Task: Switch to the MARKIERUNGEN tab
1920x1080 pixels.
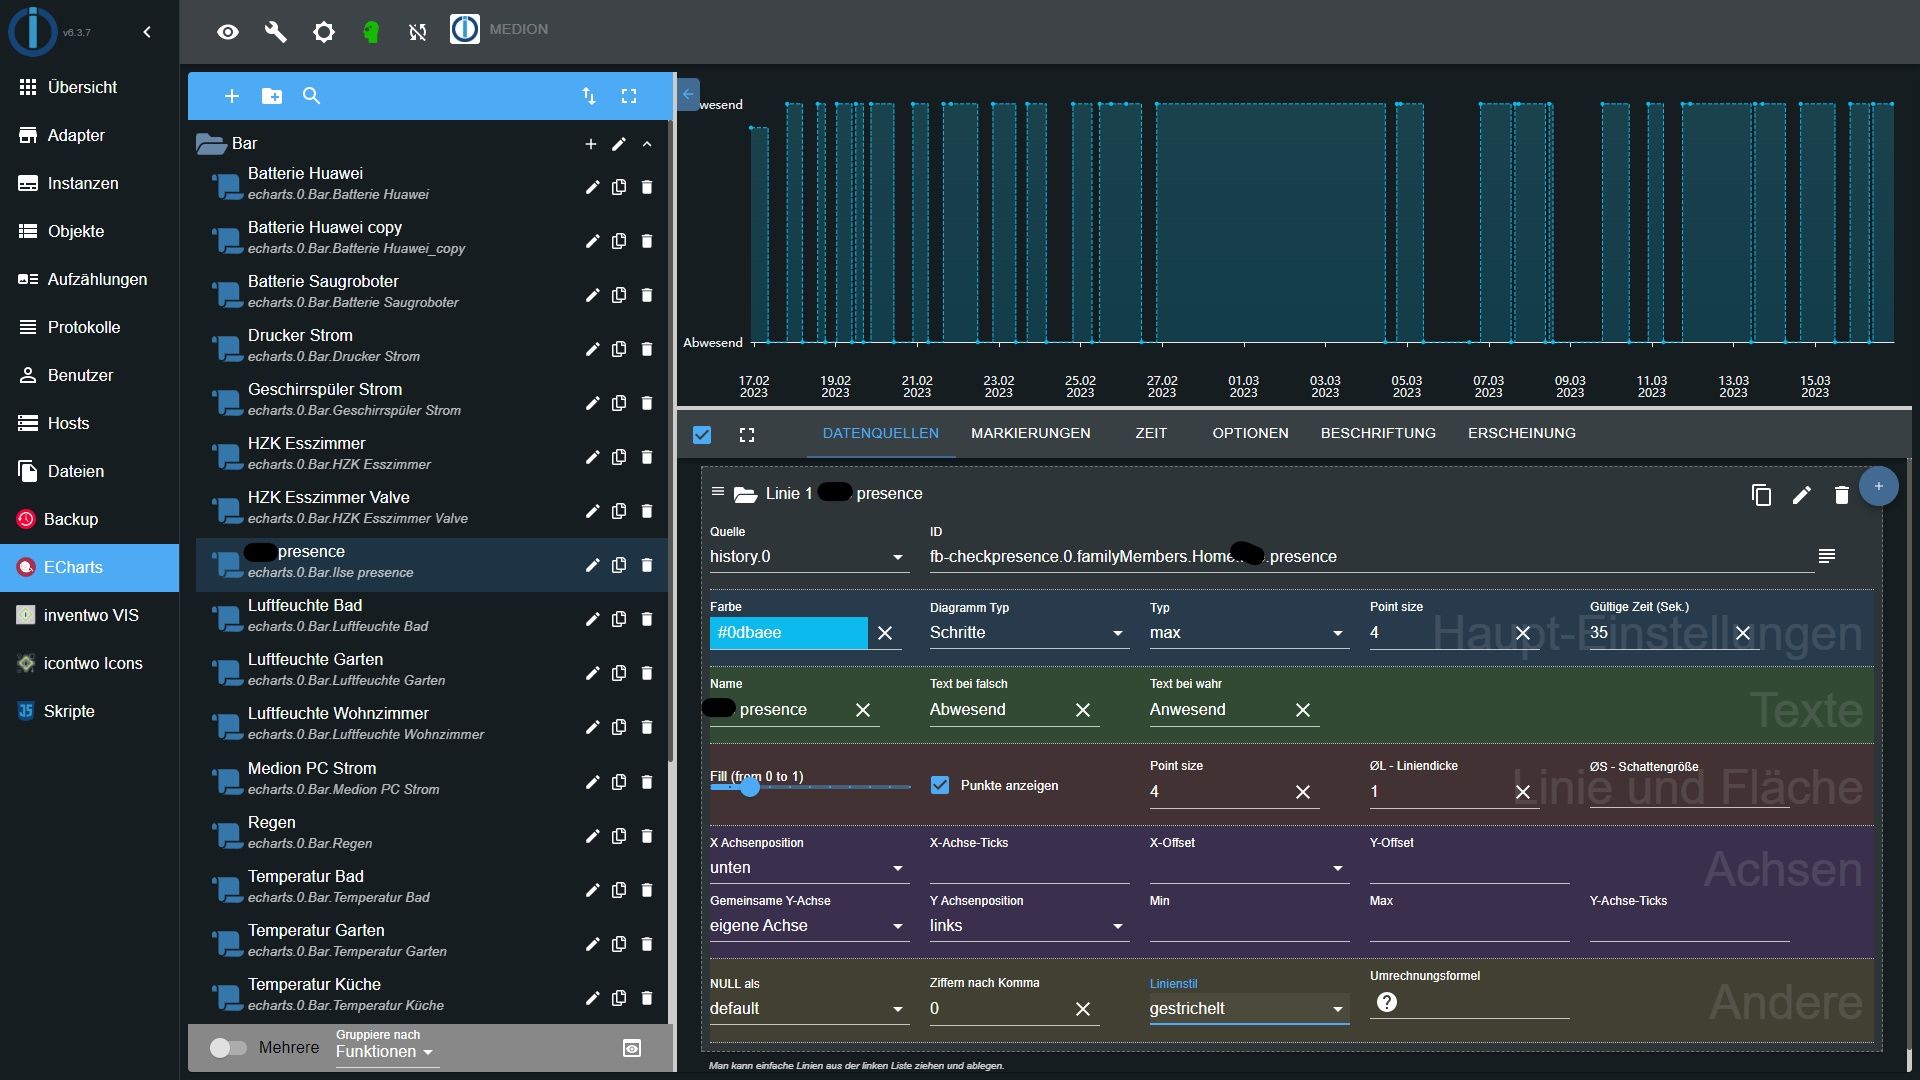Action: tap(1030, 433)
